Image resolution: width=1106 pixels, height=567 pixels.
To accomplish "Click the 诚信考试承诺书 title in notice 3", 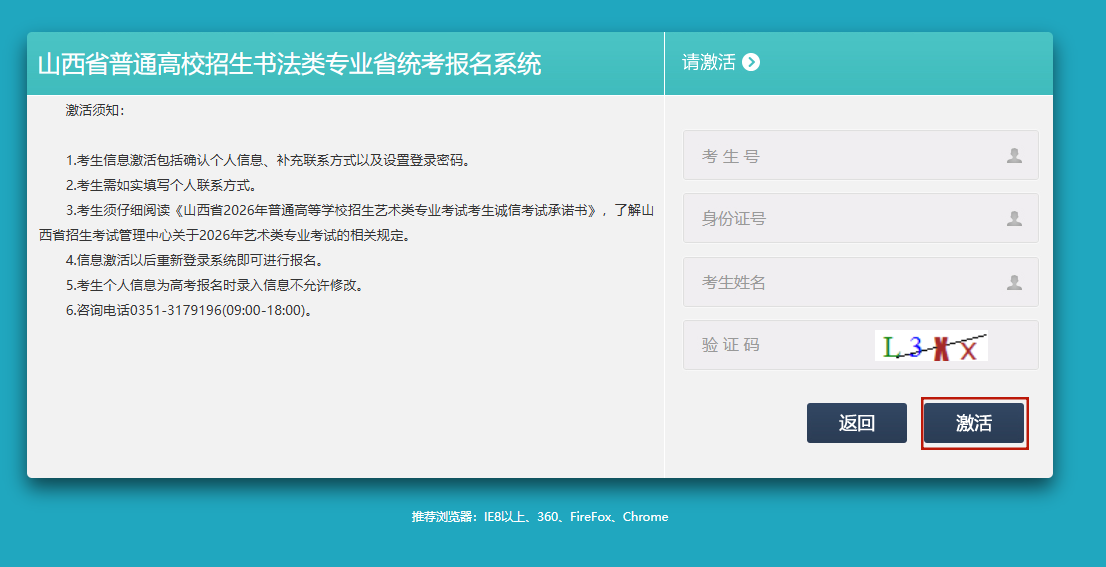I will [x=390, y=211].
